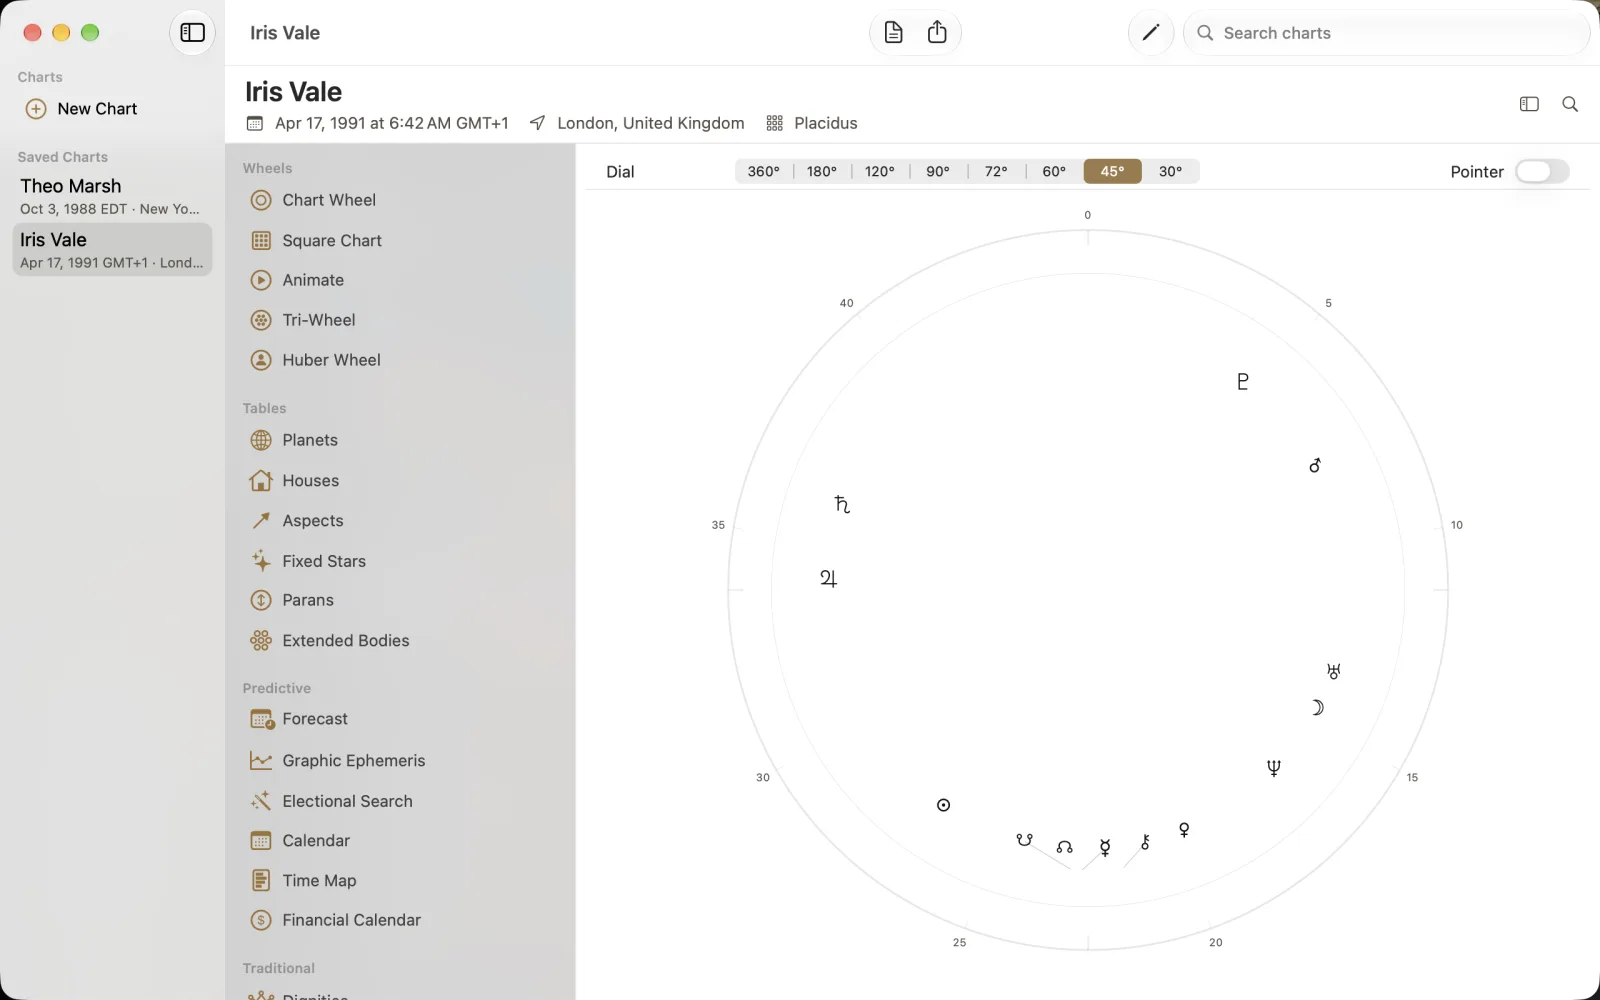
Task: Click the Placidus house system label
Action: 826,123
